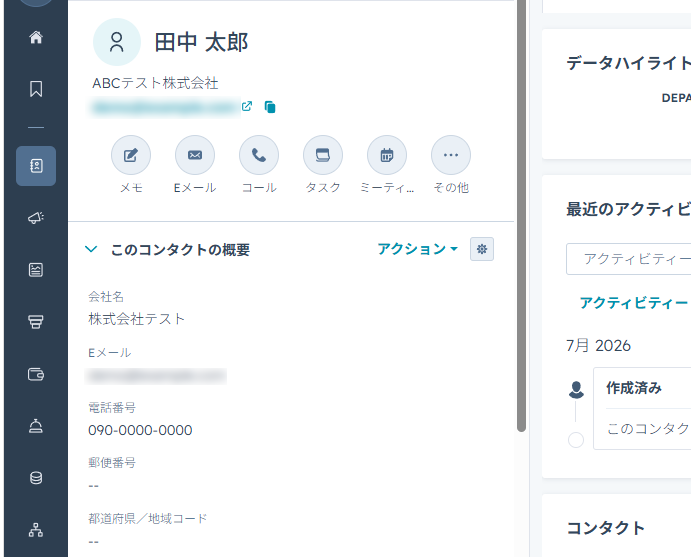The image size is (691, 557).
Task: Click the home icon in sidebar
Action: click(36, 37)
